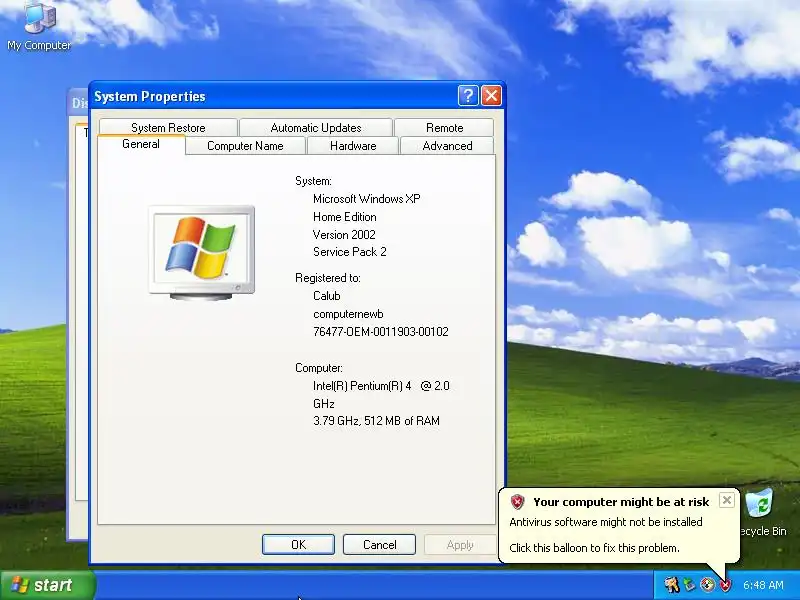This screenshot has height=600, width=800.
Task: Click the red shield icon in the balloon
Action: click(517, 502)
